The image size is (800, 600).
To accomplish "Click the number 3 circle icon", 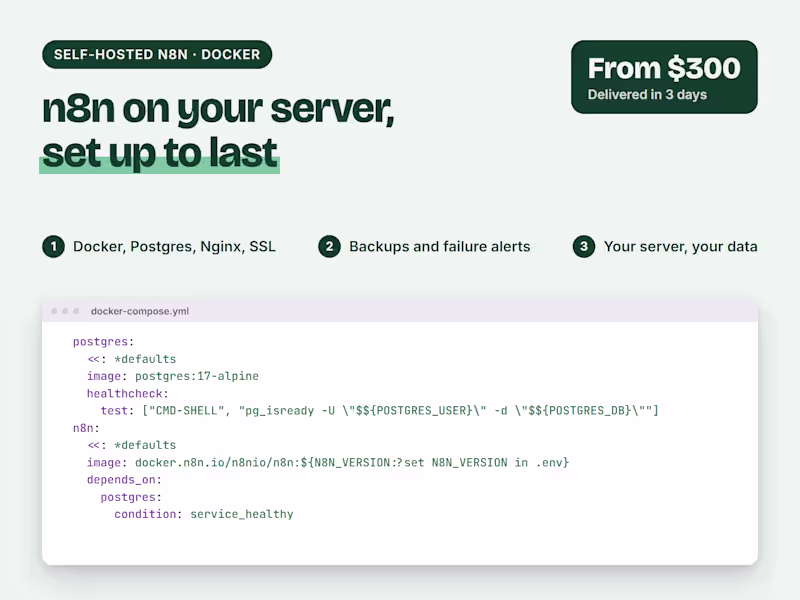I will [584, 247].
